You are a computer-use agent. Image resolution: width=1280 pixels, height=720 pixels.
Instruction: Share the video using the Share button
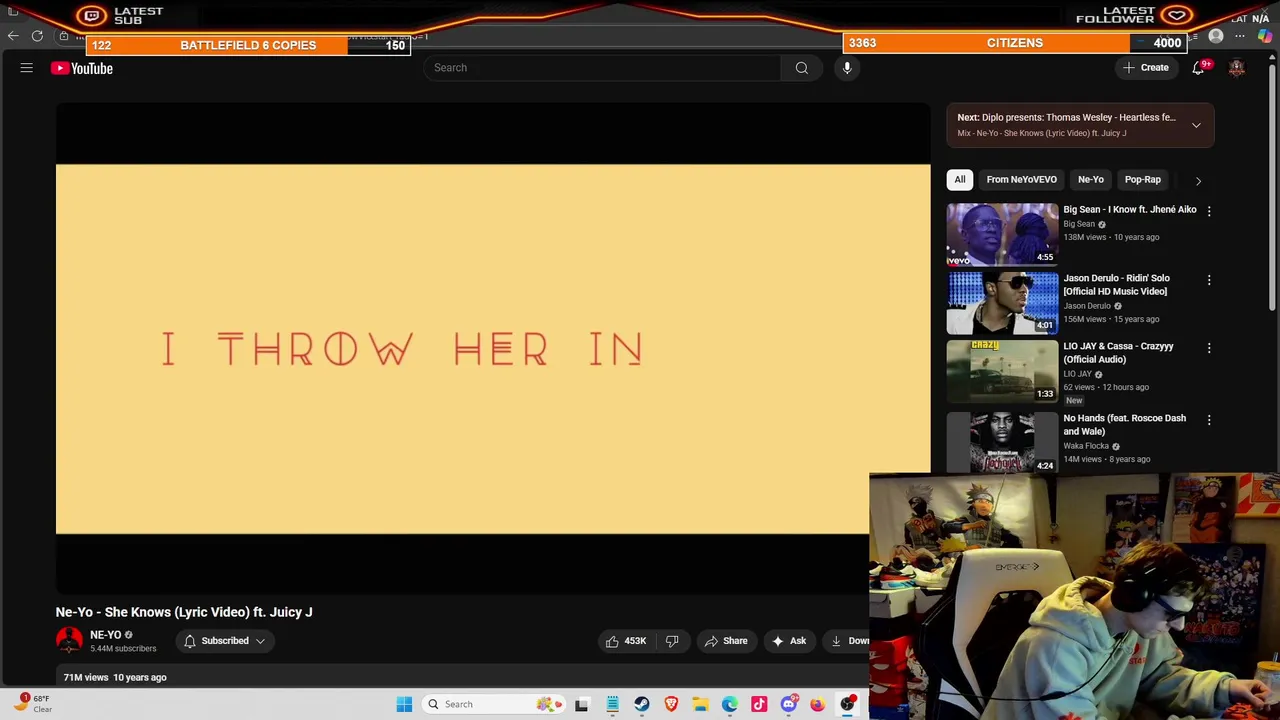coord(726,641)
